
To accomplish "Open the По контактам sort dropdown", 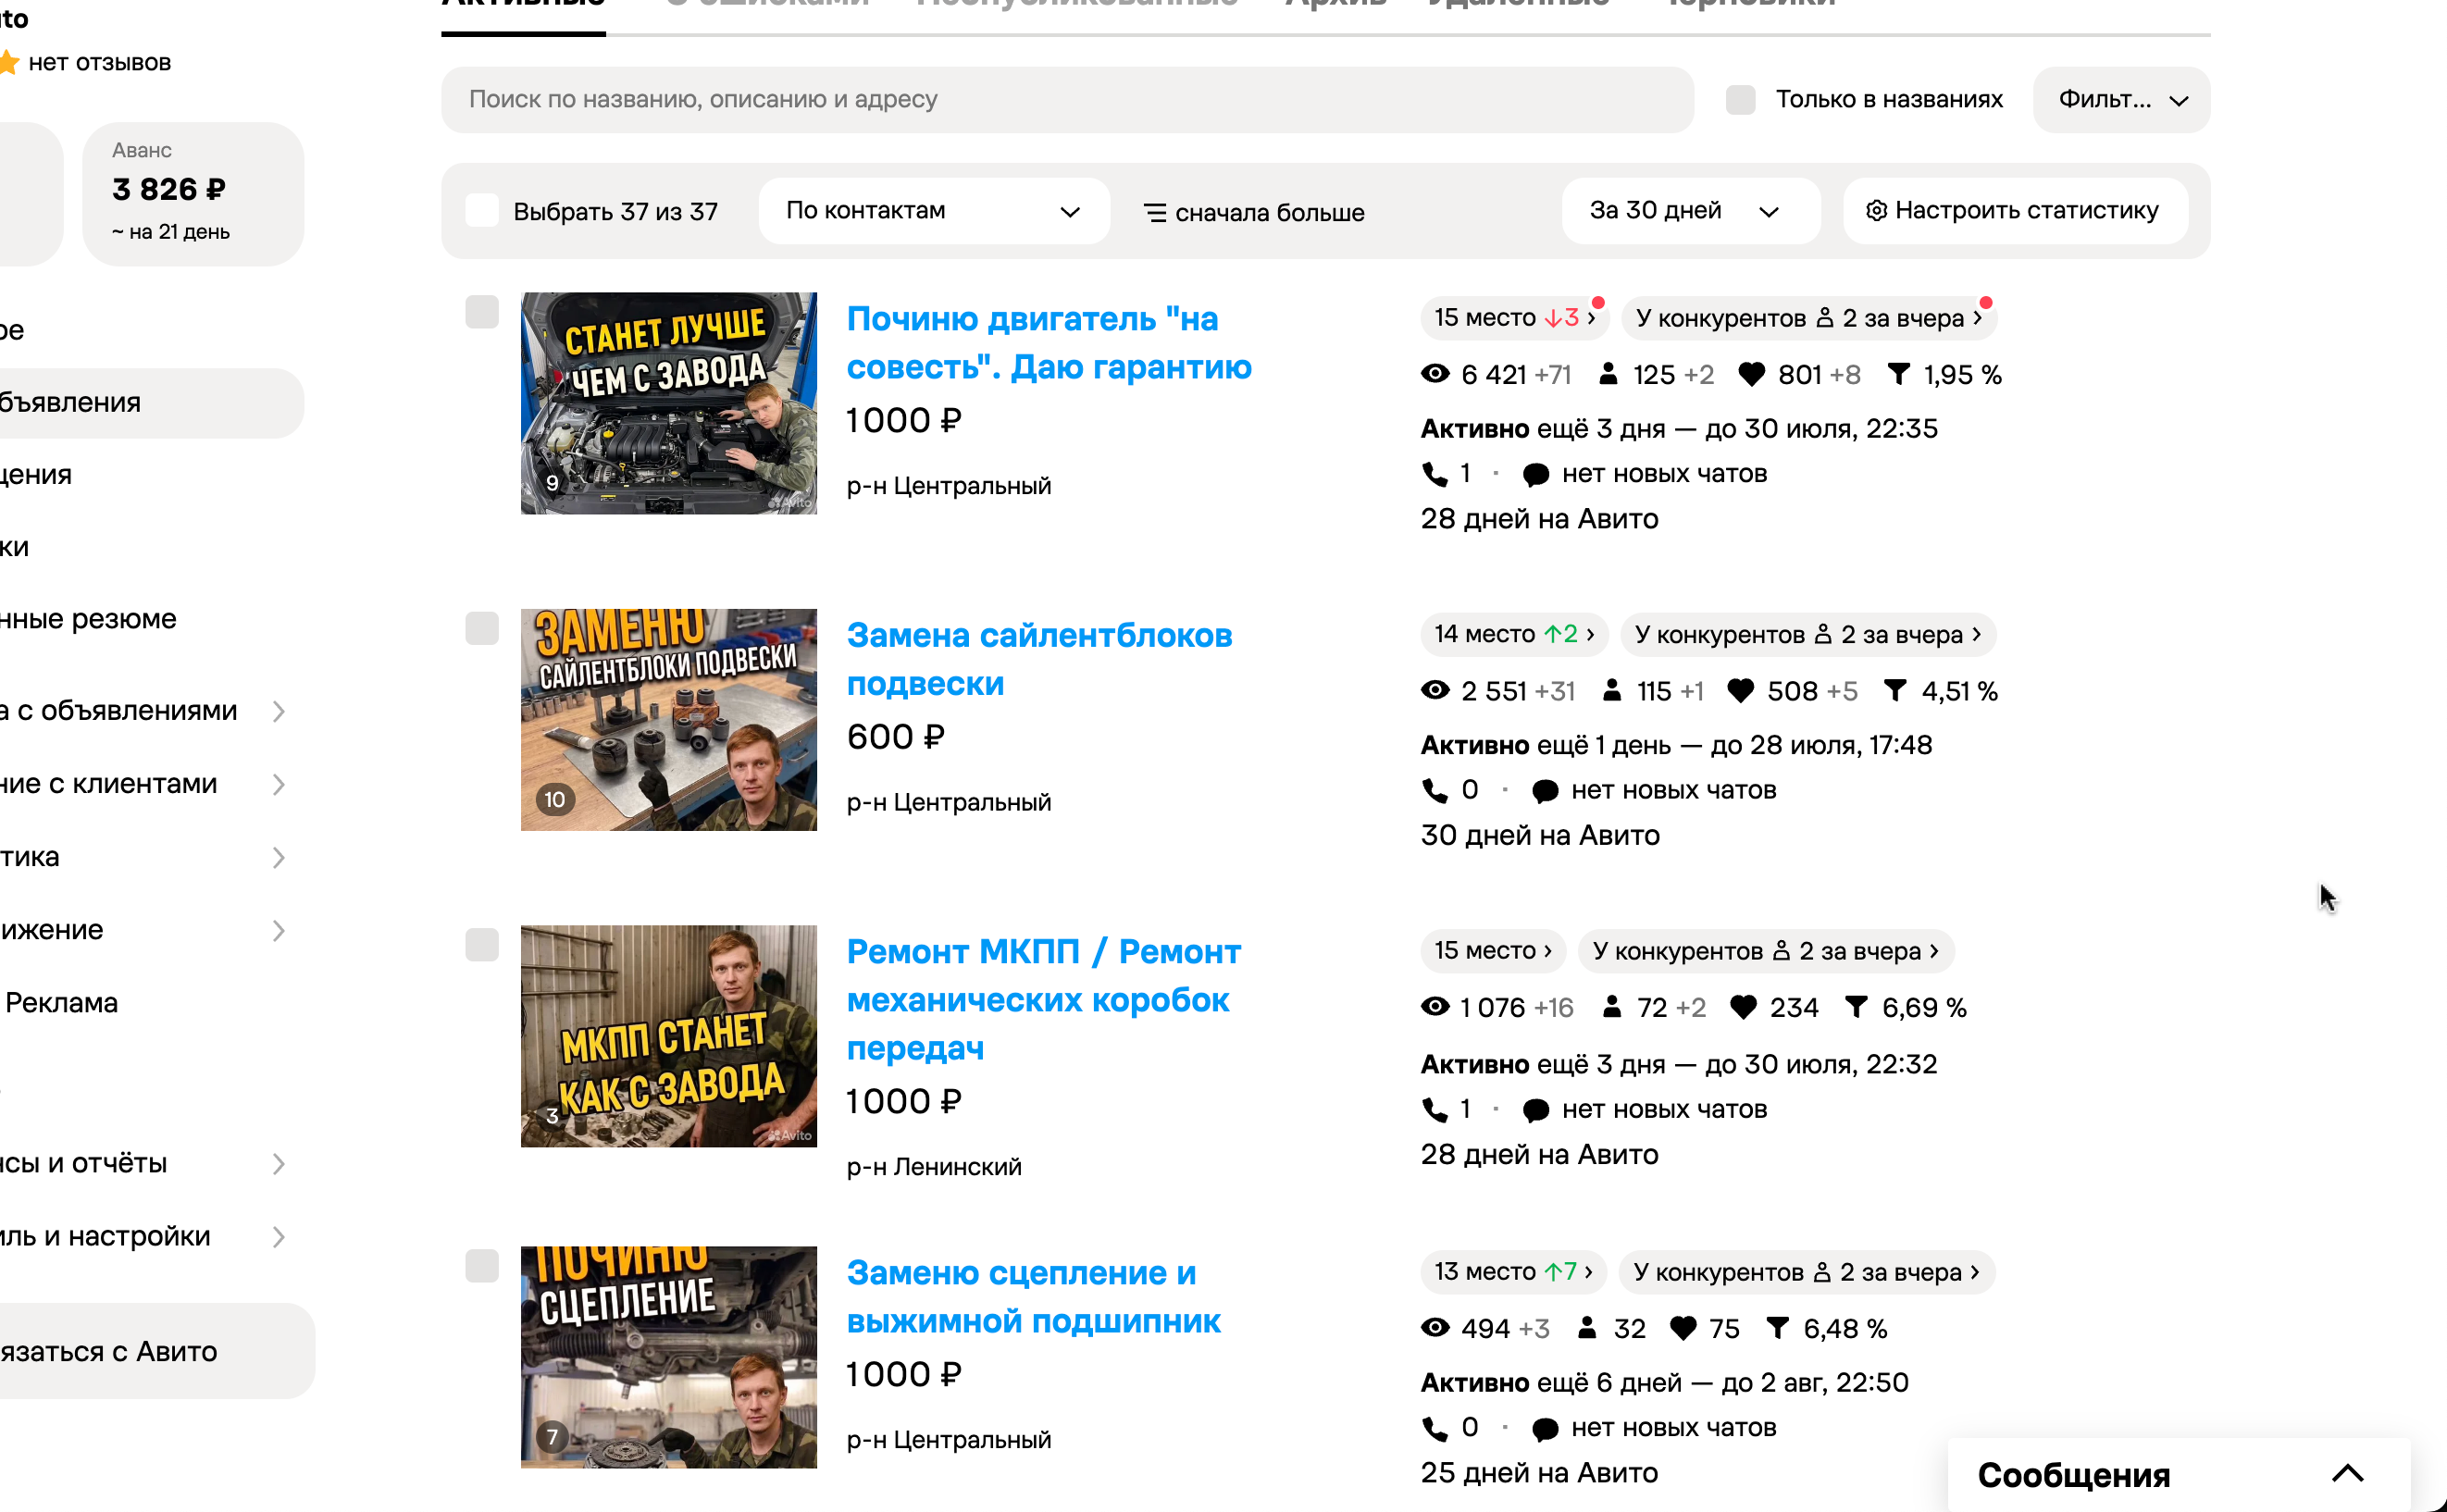I will coord(934,211).
